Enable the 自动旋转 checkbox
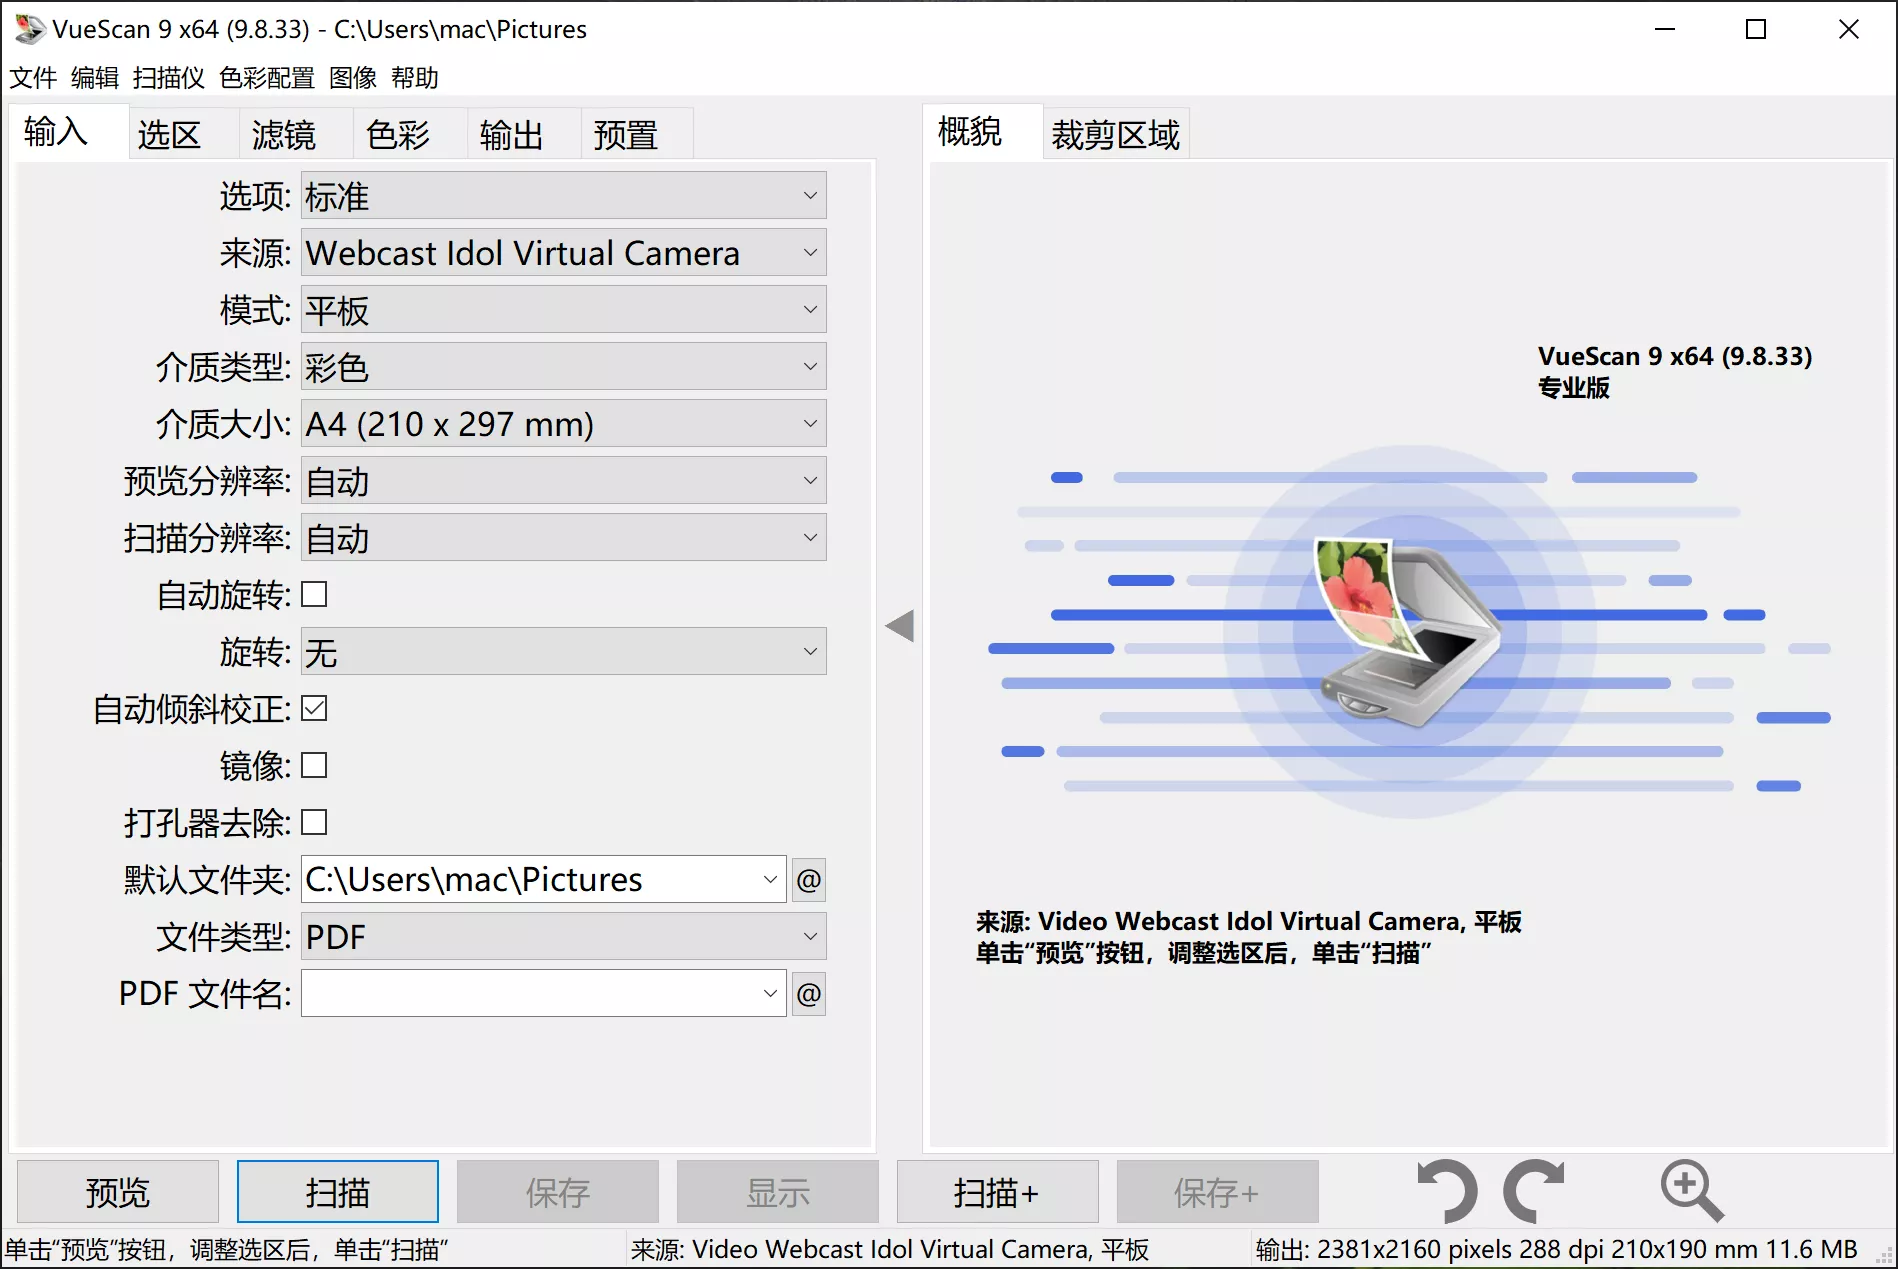The height and width of the screenshot is (1269, 1898). coord(314,594)
